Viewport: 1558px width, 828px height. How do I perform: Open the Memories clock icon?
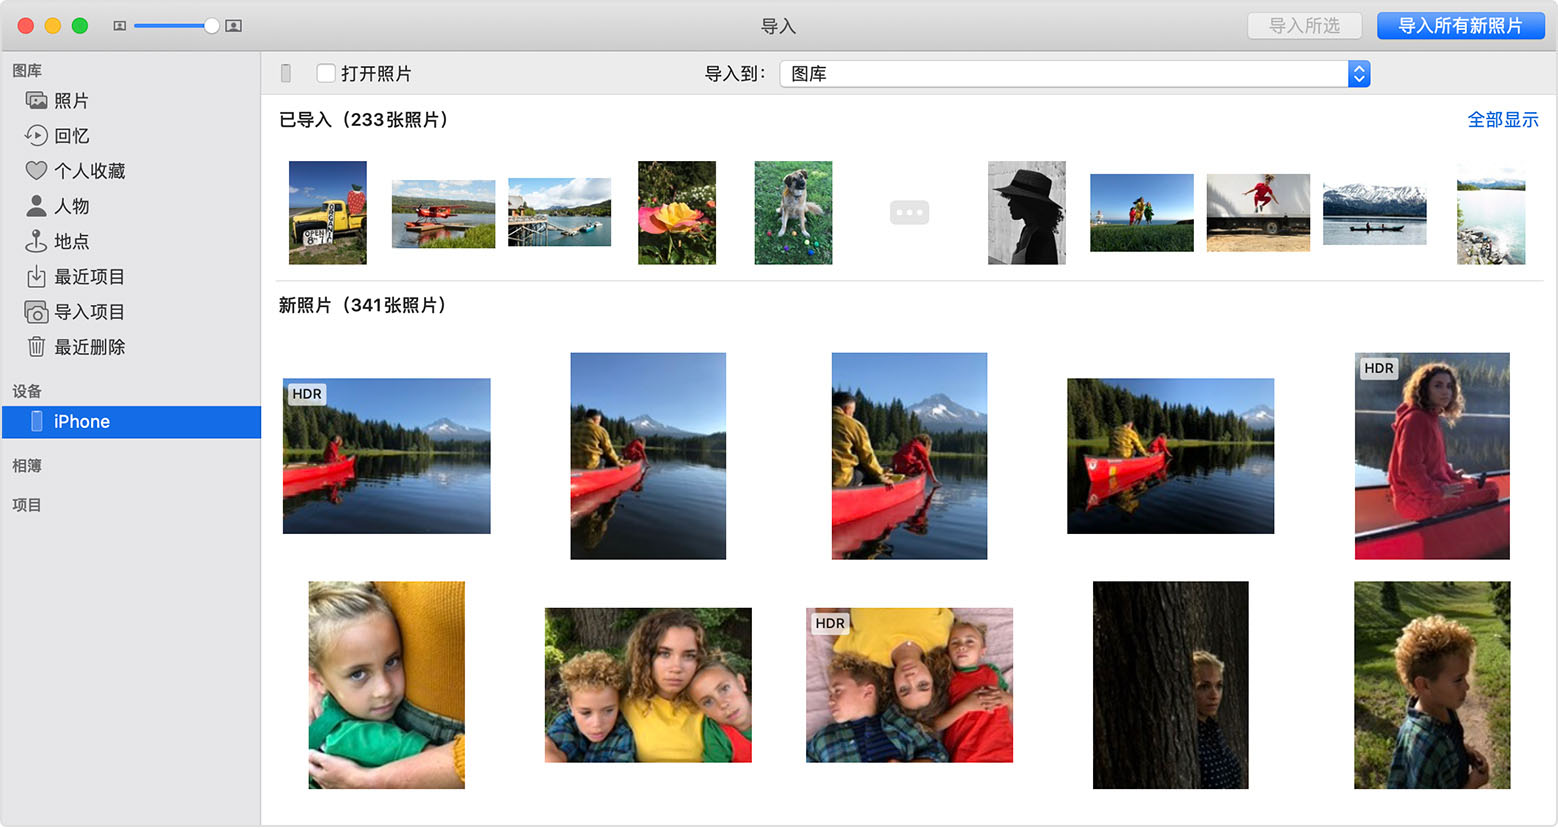click(36, 136)
